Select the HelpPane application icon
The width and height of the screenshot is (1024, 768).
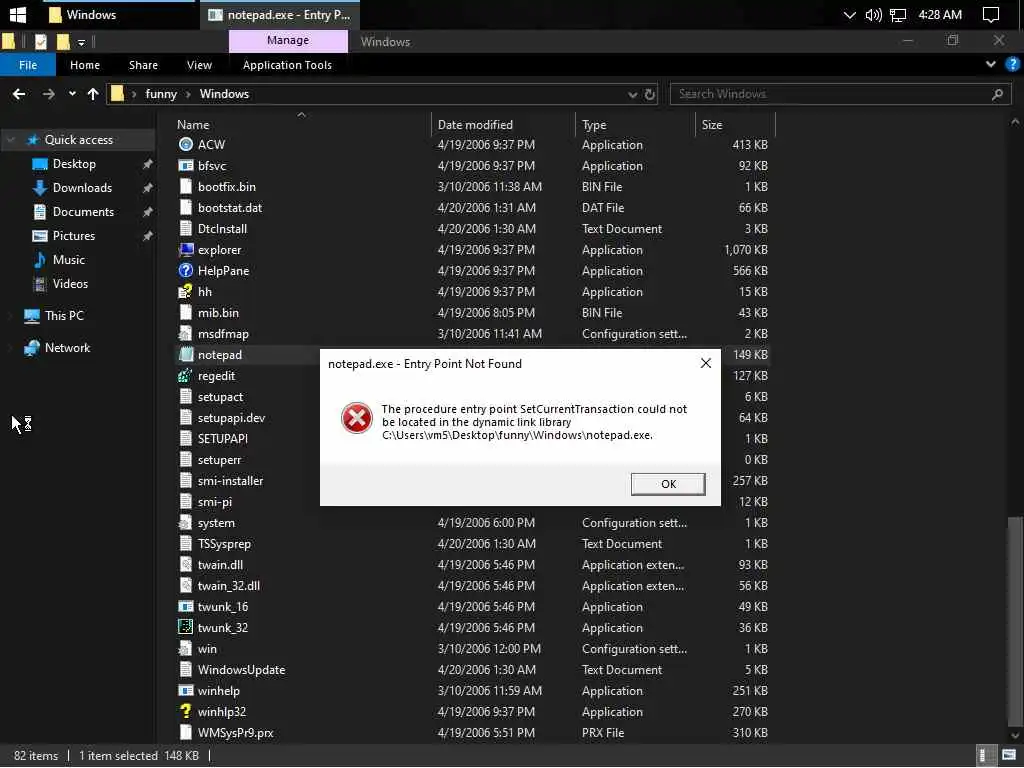[x=185, y=271]
